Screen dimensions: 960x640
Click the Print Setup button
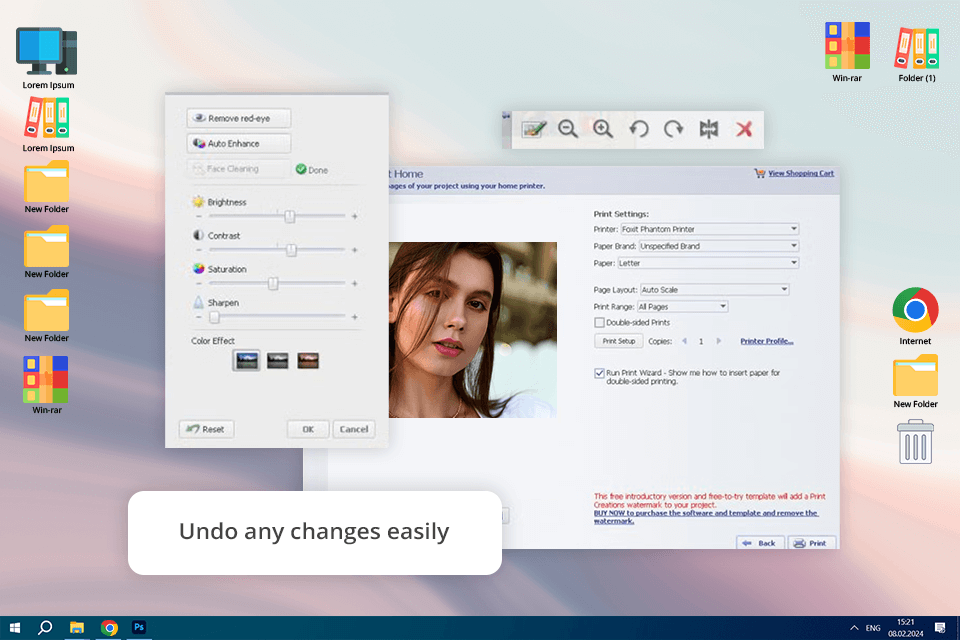click(x=618, y=341)
